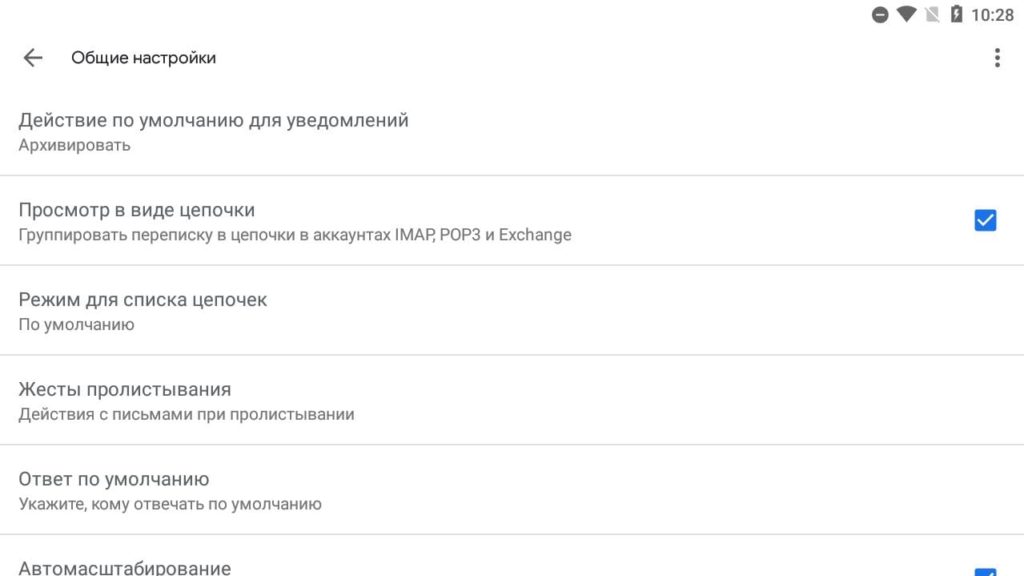Uncheck the Просмотр в виде цепочки checkbox

pos(985,220)
